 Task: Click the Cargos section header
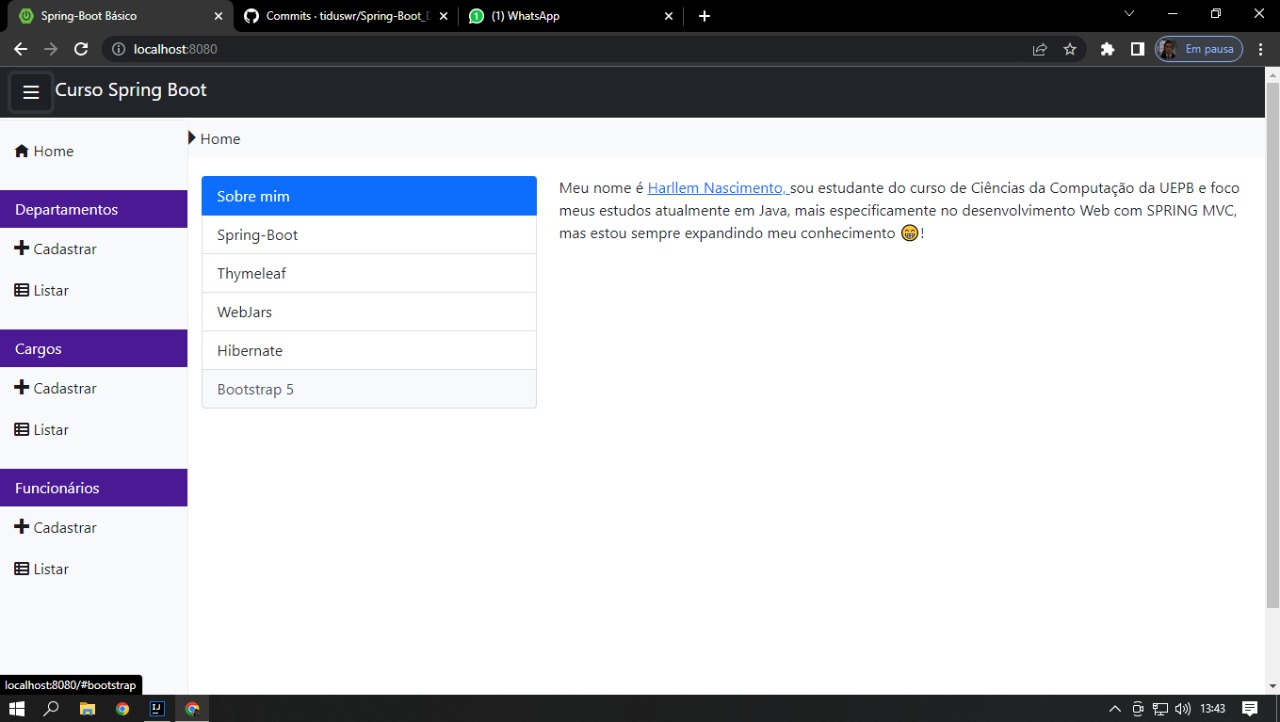pyautogui.click(x=94, y=348)
